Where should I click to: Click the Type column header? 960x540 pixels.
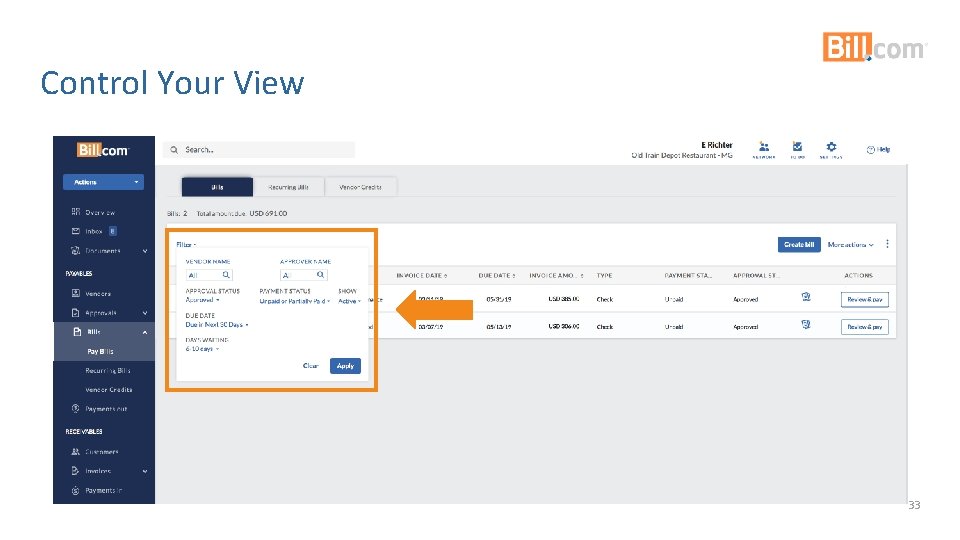tap(604, 276)
